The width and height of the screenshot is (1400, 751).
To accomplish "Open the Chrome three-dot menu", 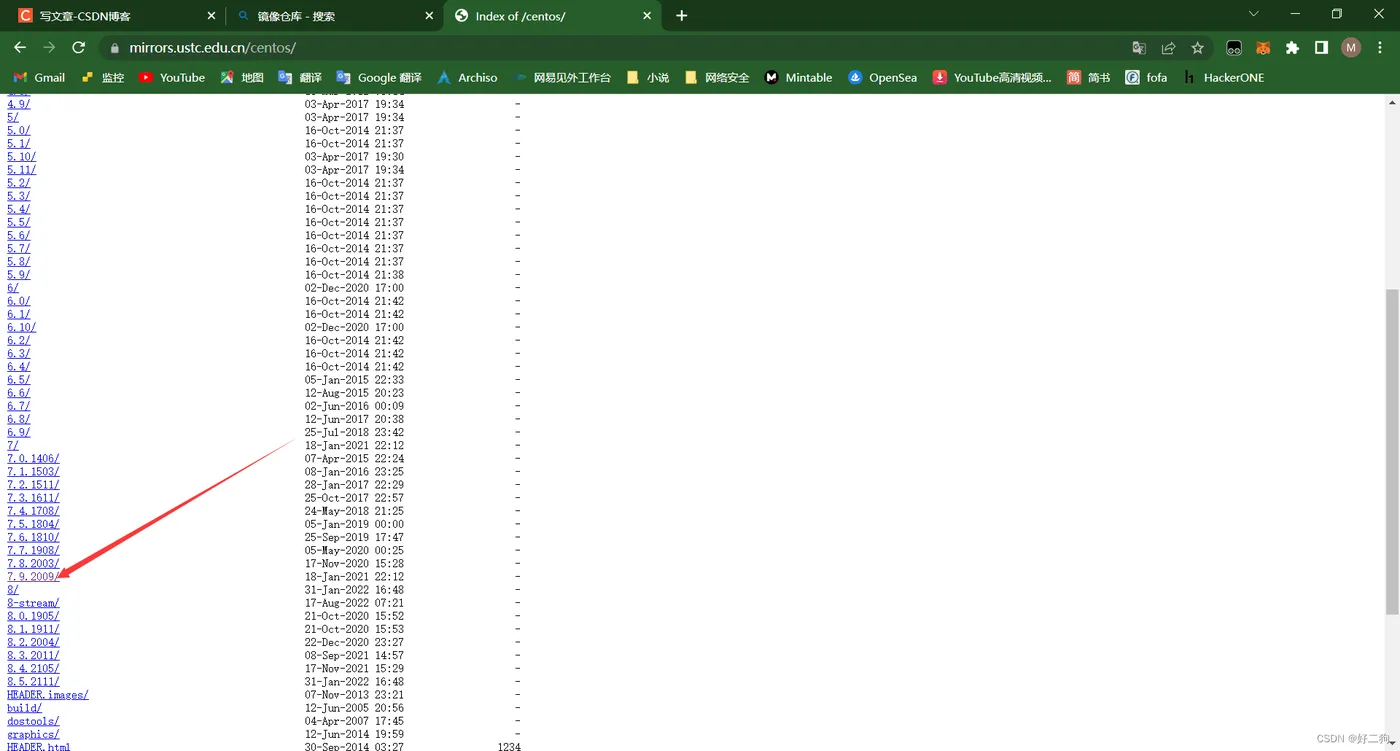I will [1381, 47].
